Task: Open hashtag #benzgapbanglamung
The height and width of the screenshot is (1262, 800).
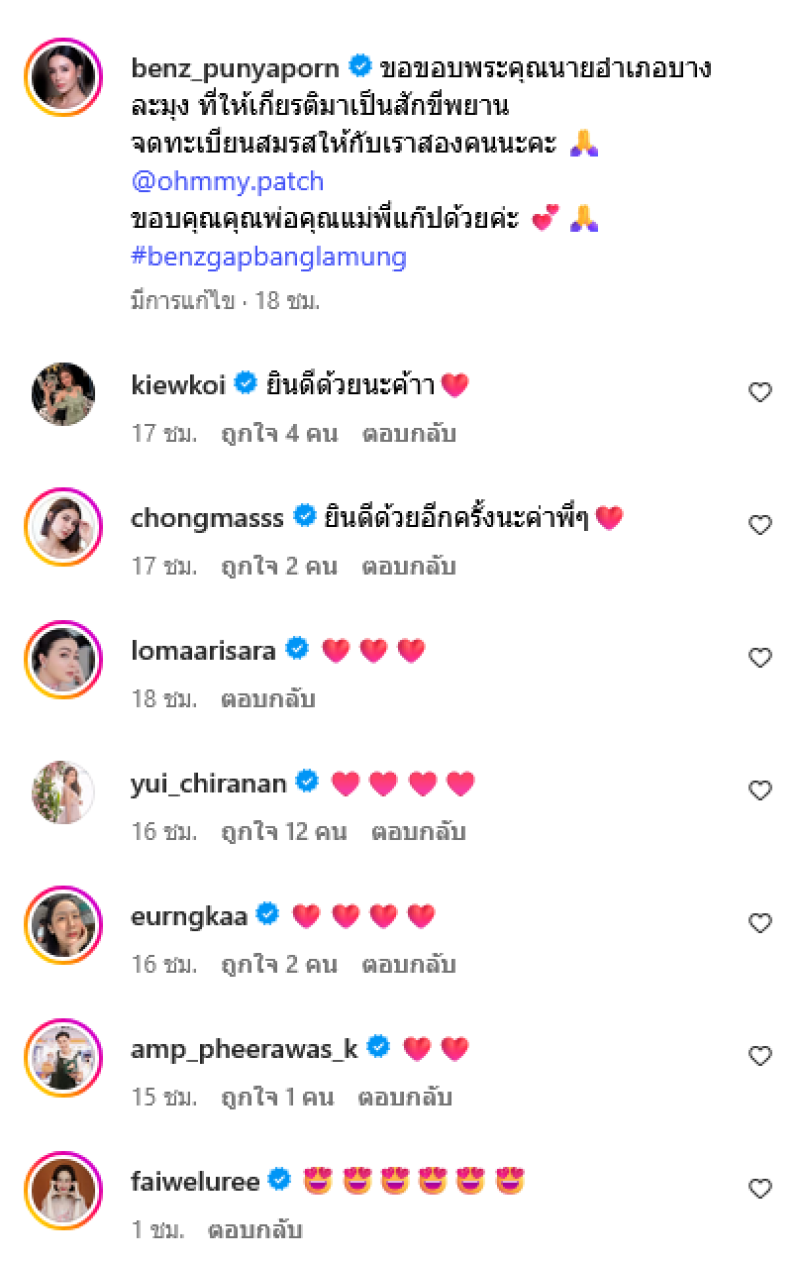Action: pyautogui.click(x=269, y=257)
